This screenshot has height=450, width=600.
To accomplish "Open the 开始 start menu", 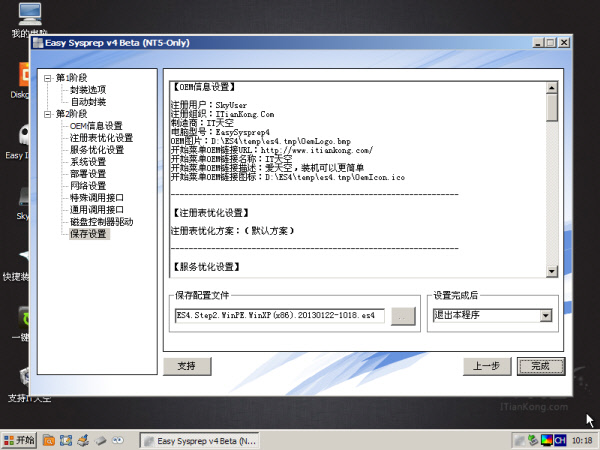I will [20, 440].
